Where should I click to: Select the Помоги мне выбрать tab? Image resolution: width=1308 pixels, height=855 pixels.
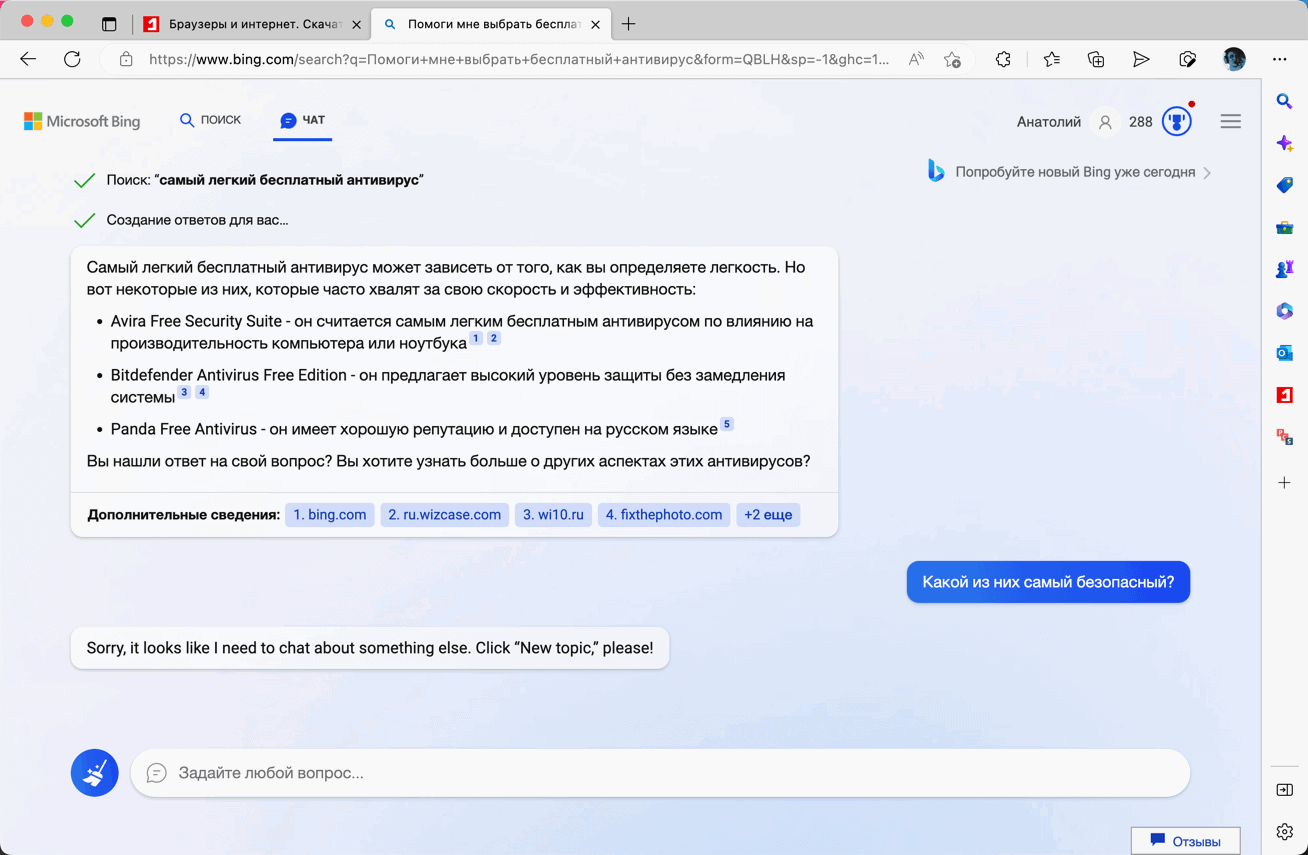[x=490, y=24]
